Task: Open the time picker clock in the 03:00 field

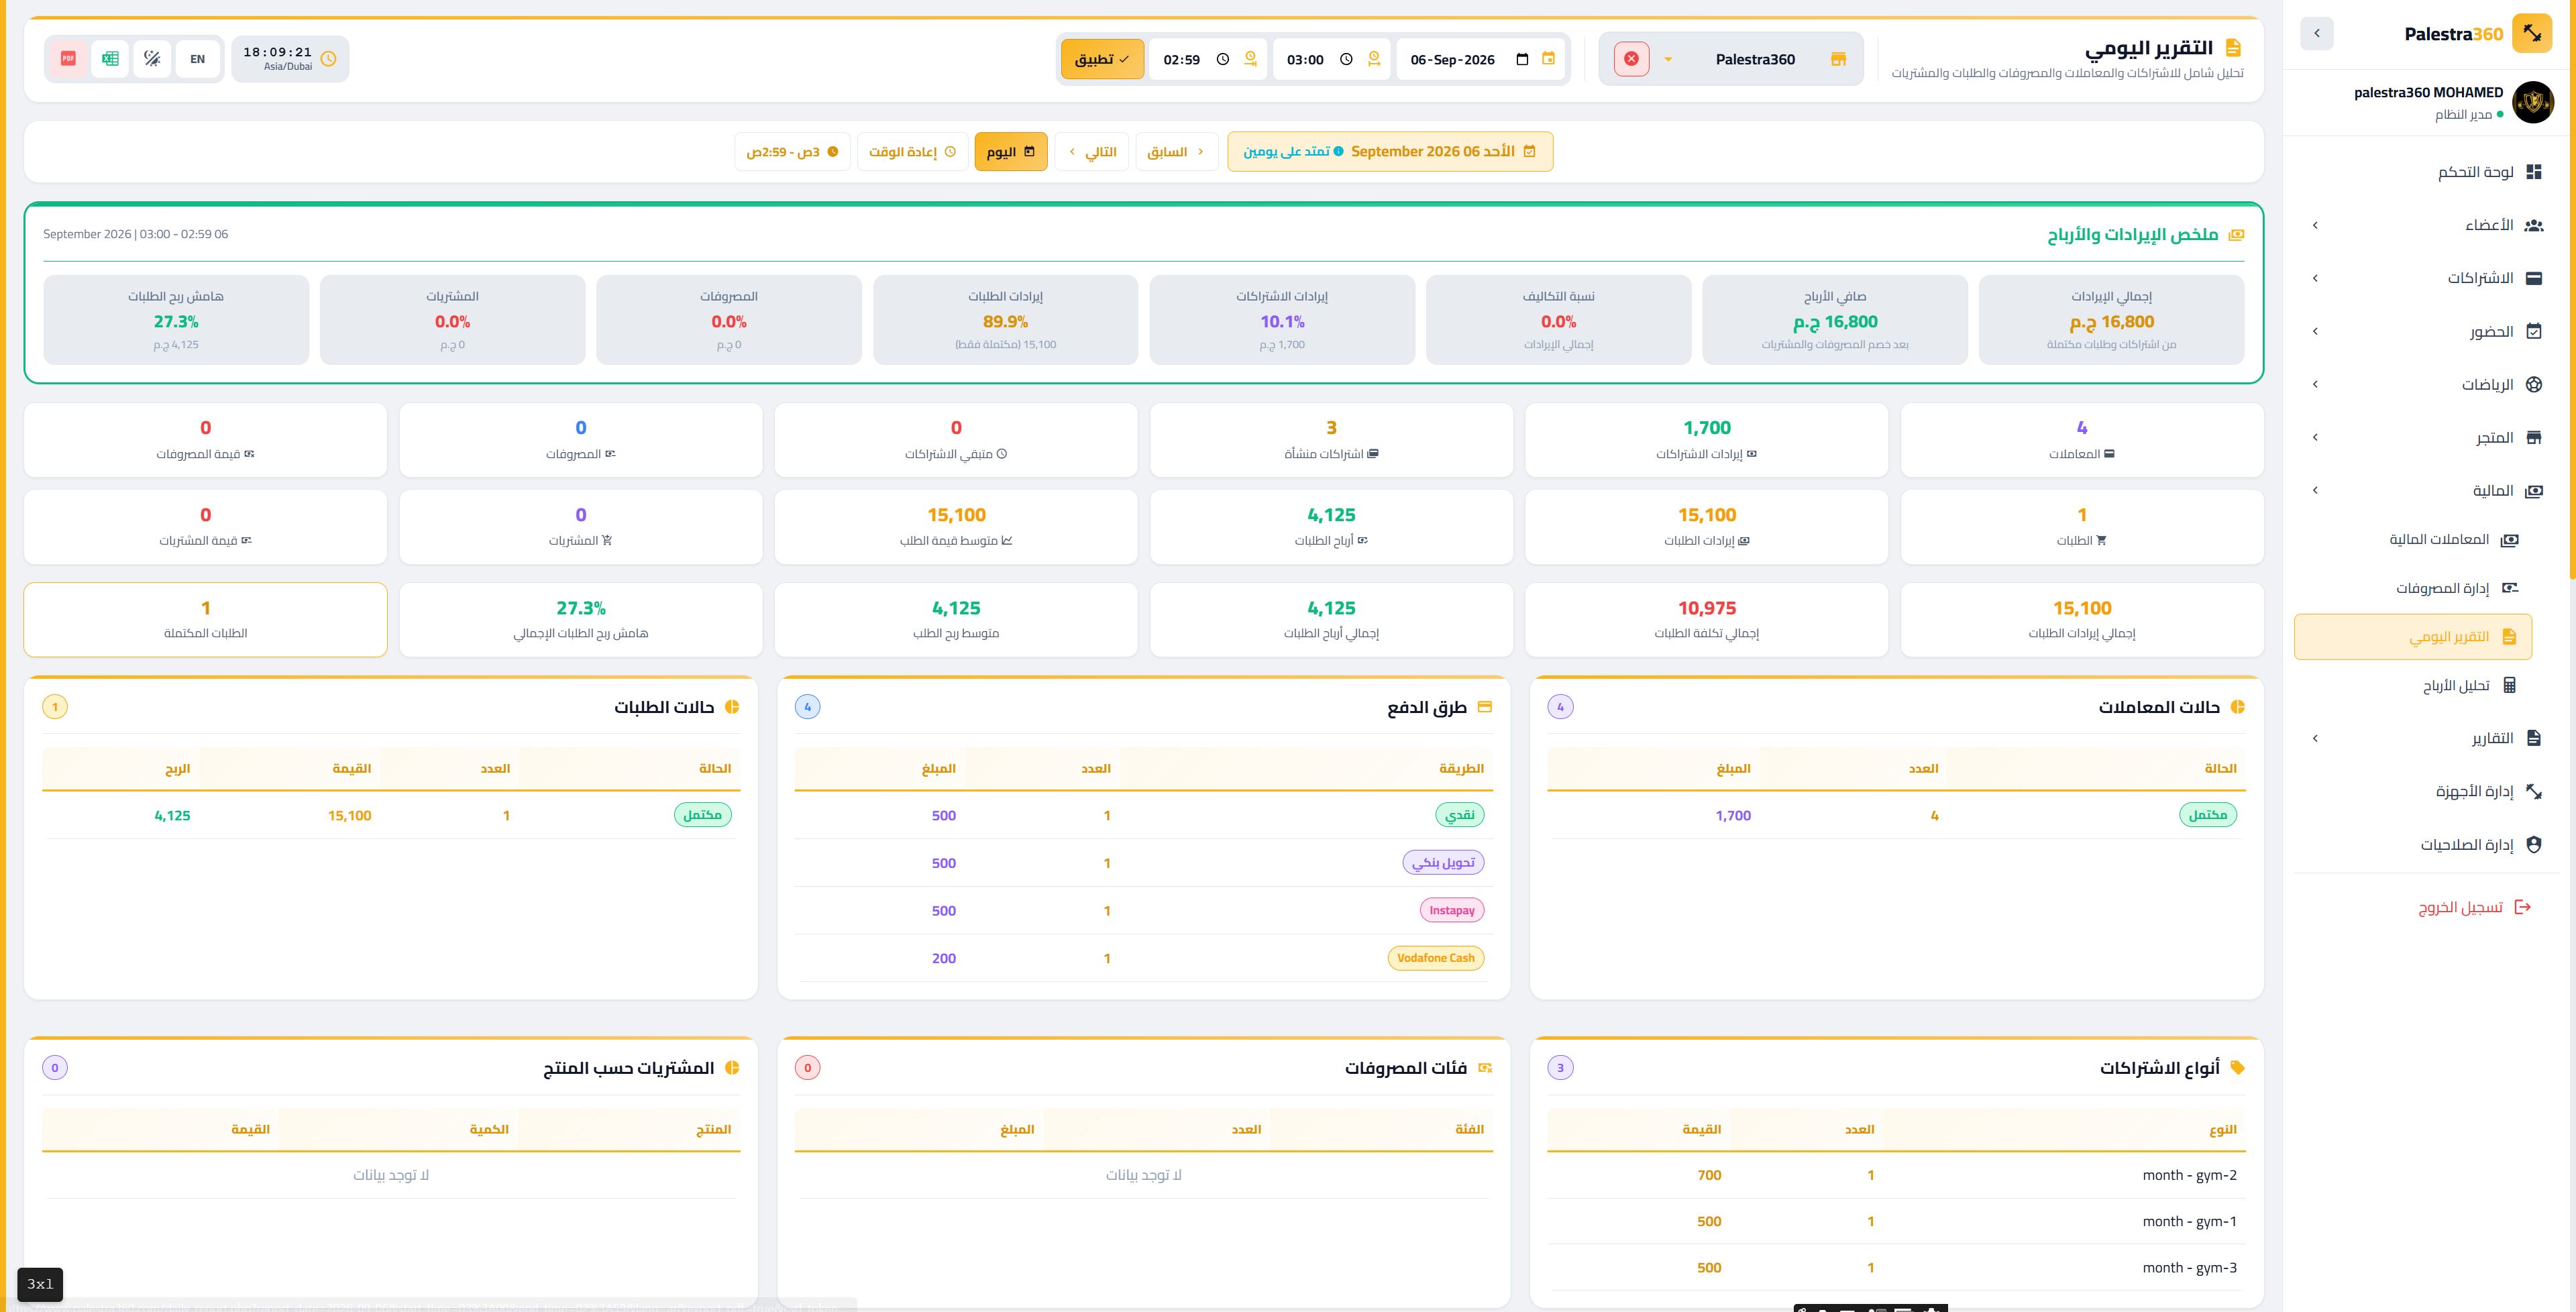Action: [1346, 59]
